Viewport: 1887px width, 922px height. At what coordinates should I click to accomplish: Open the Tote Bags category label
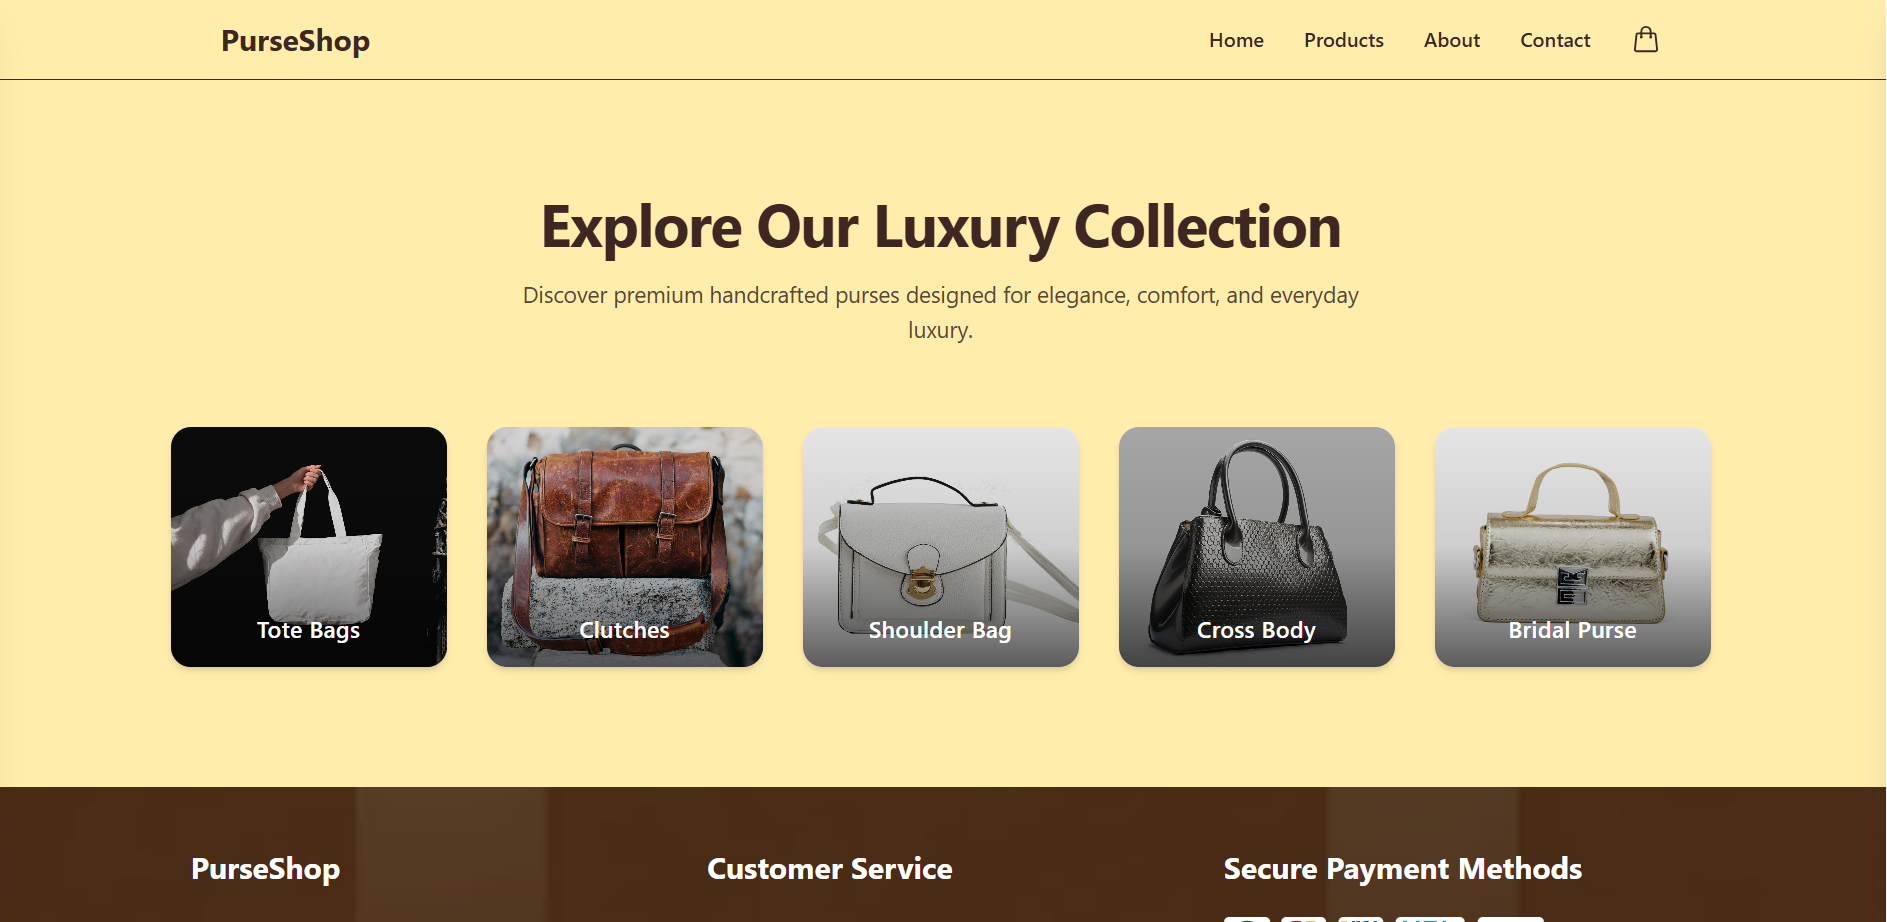308,630
